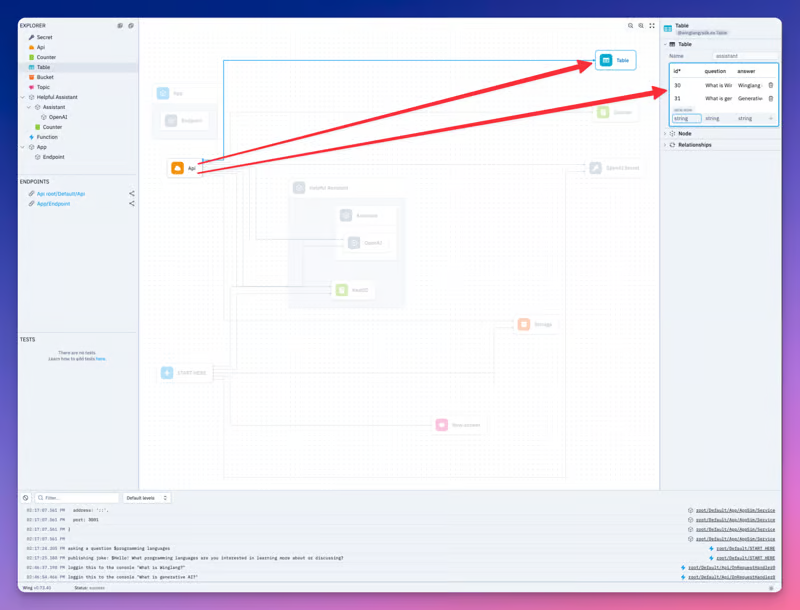This screenshot has height=610, width=800.
Task: Zoom in on the canvas map
Action: point(641,26)
